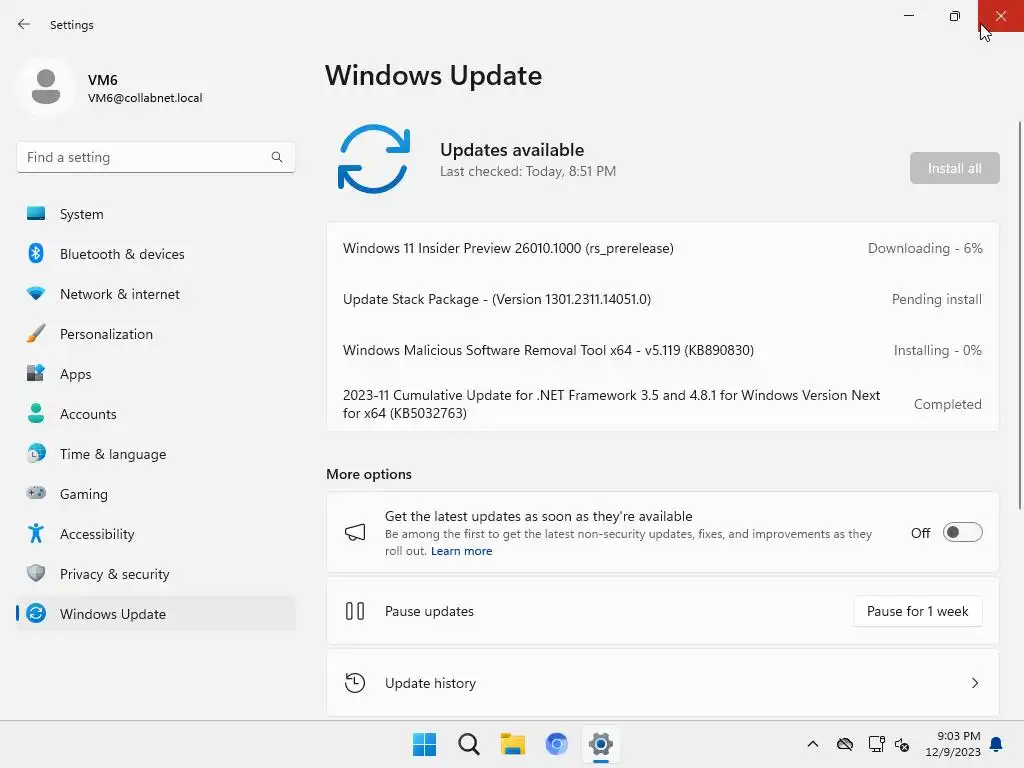Screen dimensions: 1024x768
Task: Select Privacy & security in sidebar
Action: tap(155, 573)
